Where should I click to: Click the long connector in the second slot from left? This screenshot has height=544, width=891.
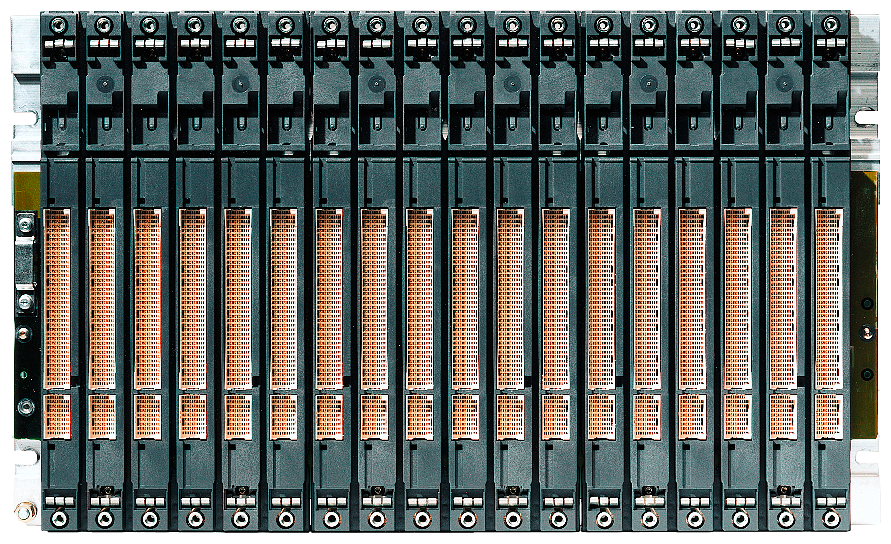point(102,298)
